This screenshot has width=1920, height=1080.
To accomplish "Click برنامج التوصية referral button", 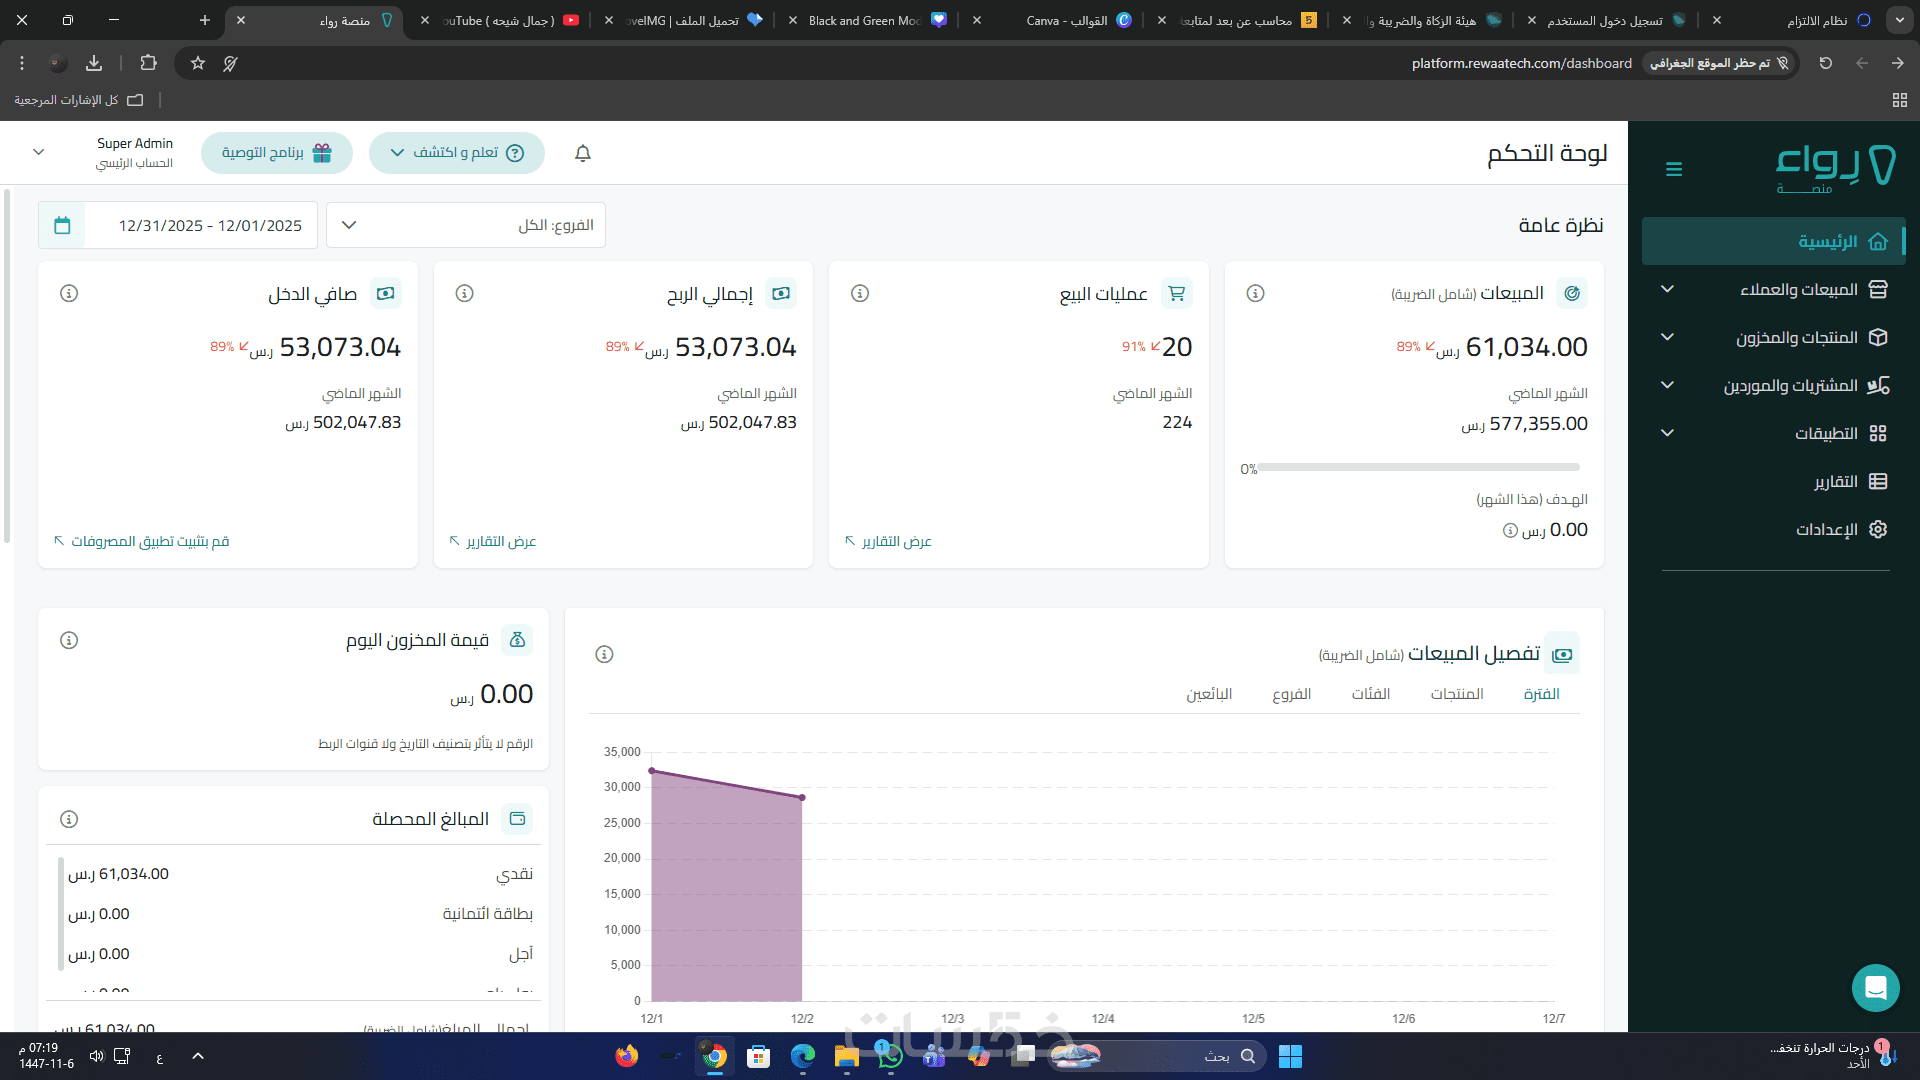I will (277, 153).
